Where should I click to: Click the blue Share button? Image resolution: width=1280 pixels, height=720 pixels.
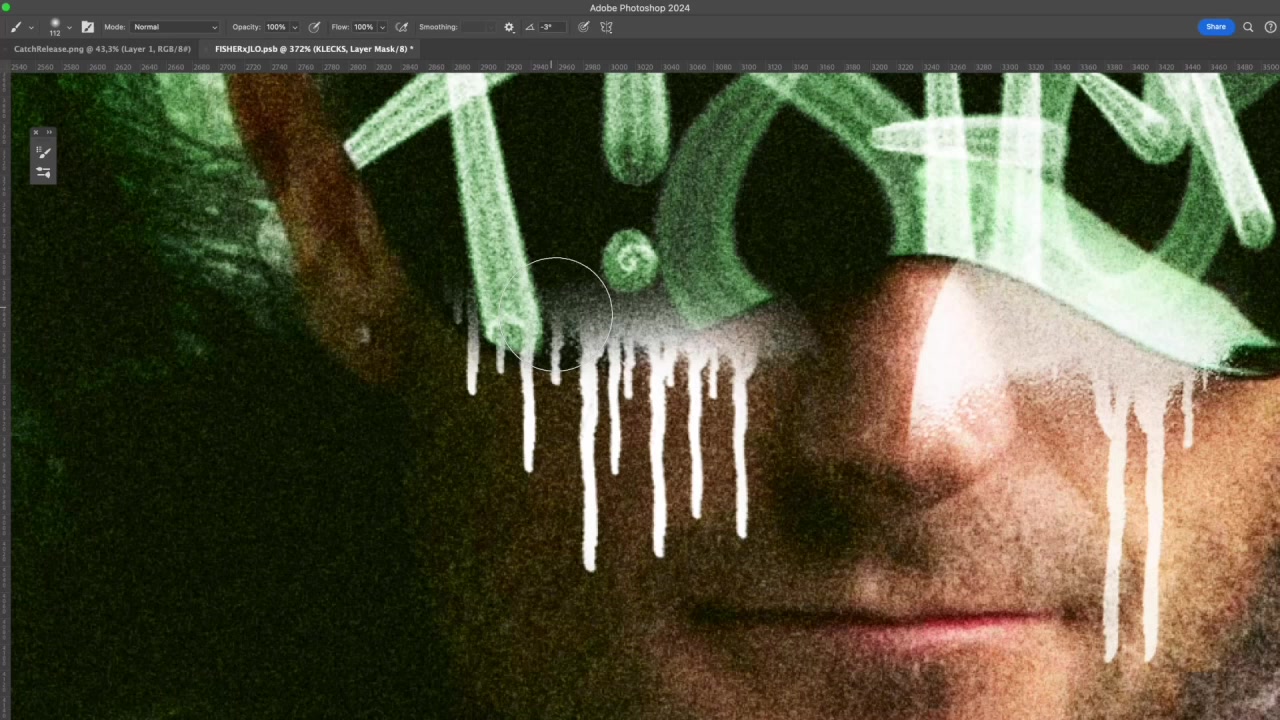tap(1215, 27)
